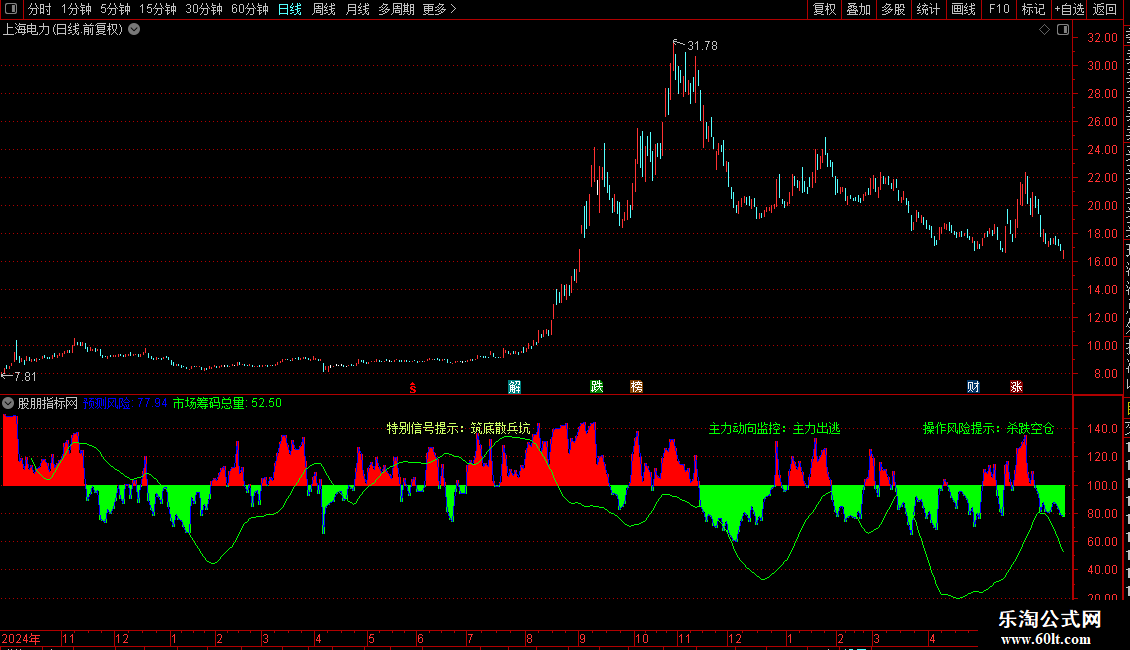
Task: Click 操作风险提示：杀跌空仓 text
Action: coord(988,429)
